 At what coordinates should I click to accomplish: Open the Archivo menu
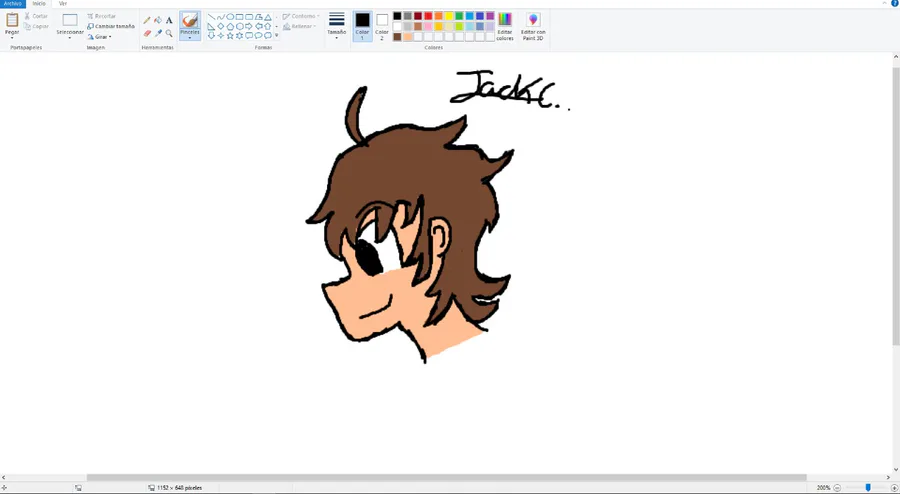coord(13,3)
